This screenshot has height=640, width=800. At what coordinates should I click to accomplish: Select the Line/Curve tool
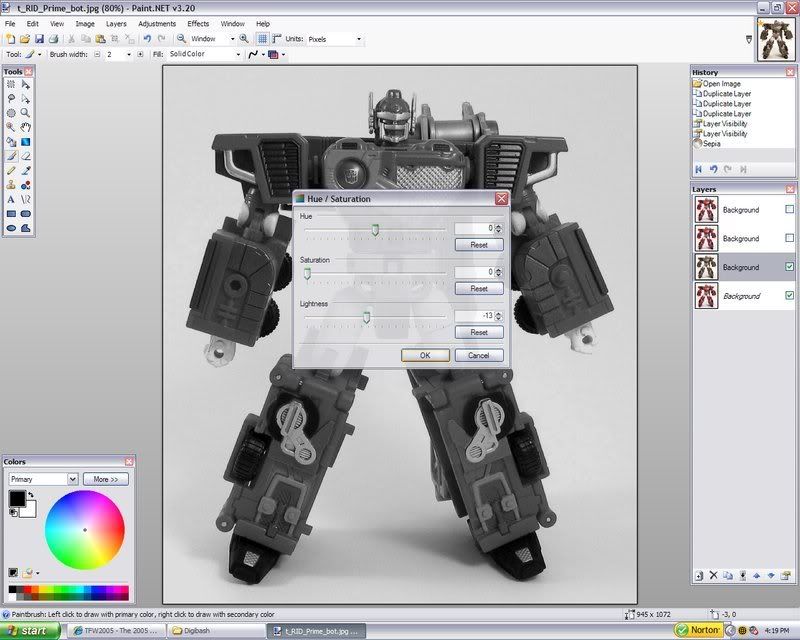pos(26,200)
